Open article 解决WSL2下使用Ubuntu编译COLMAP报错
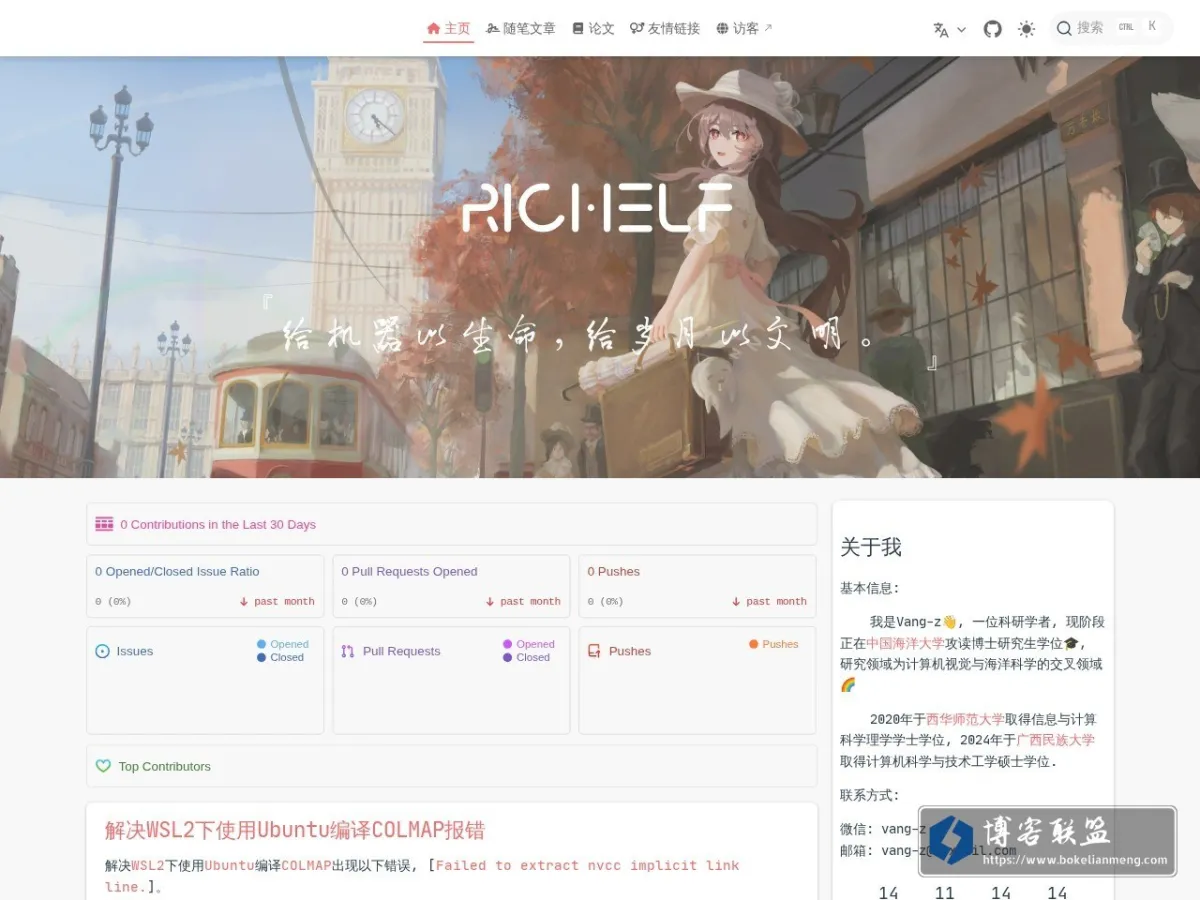Viewport: 1200px width, 900px height. 295,830
